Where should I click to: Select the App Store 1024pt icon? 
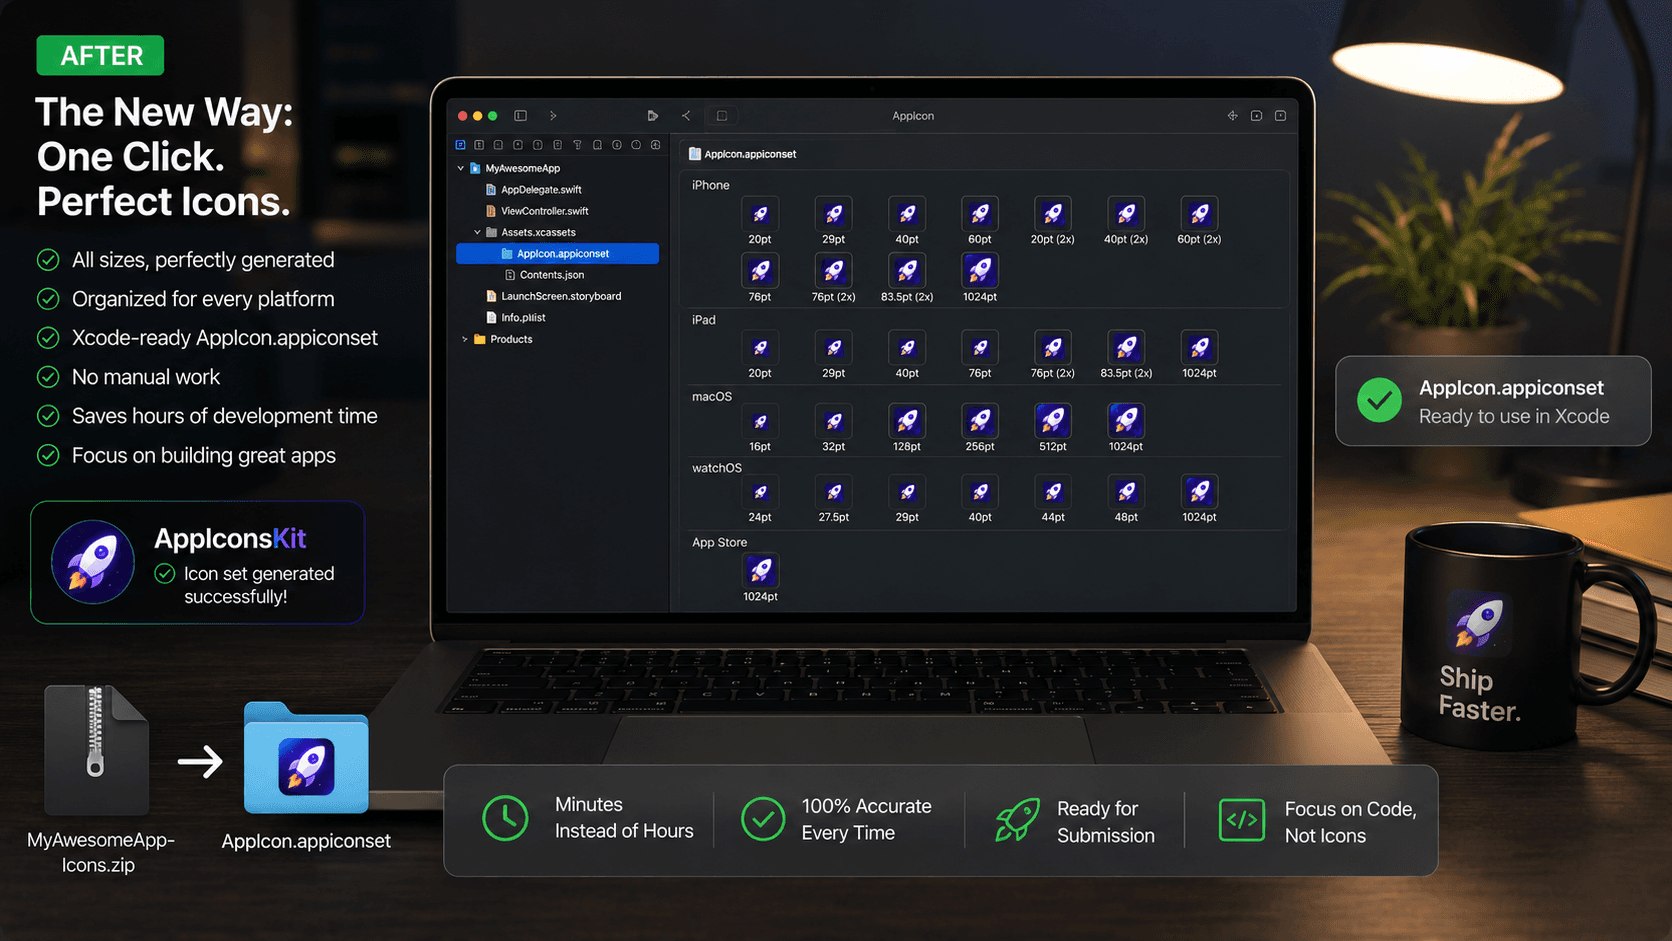point(760,570)
